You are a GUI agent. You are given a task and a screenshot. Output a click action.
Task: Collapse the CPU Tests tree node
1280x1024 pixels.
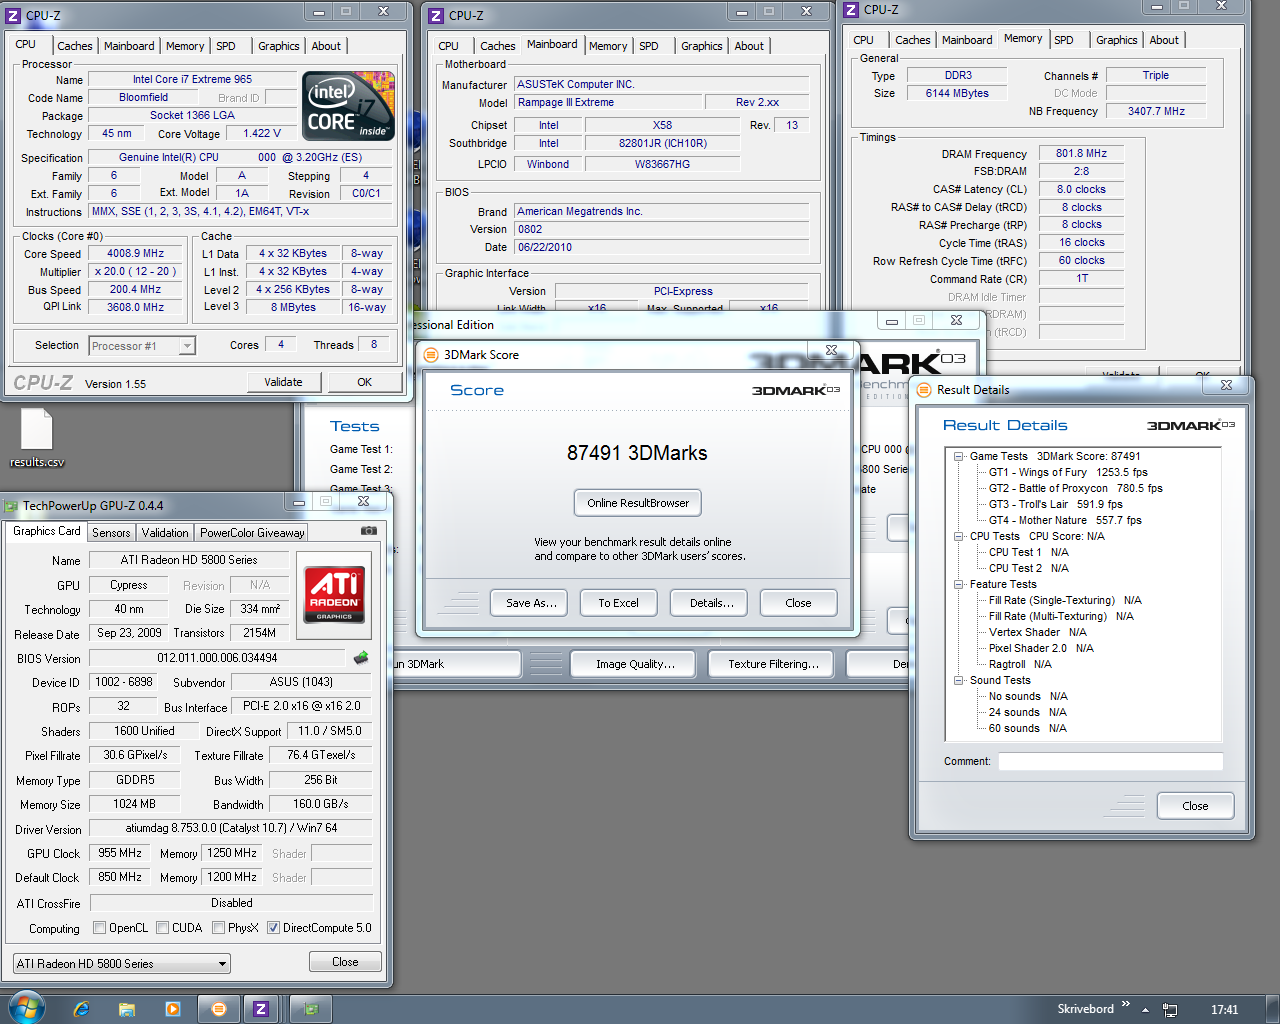click(958, 536)
